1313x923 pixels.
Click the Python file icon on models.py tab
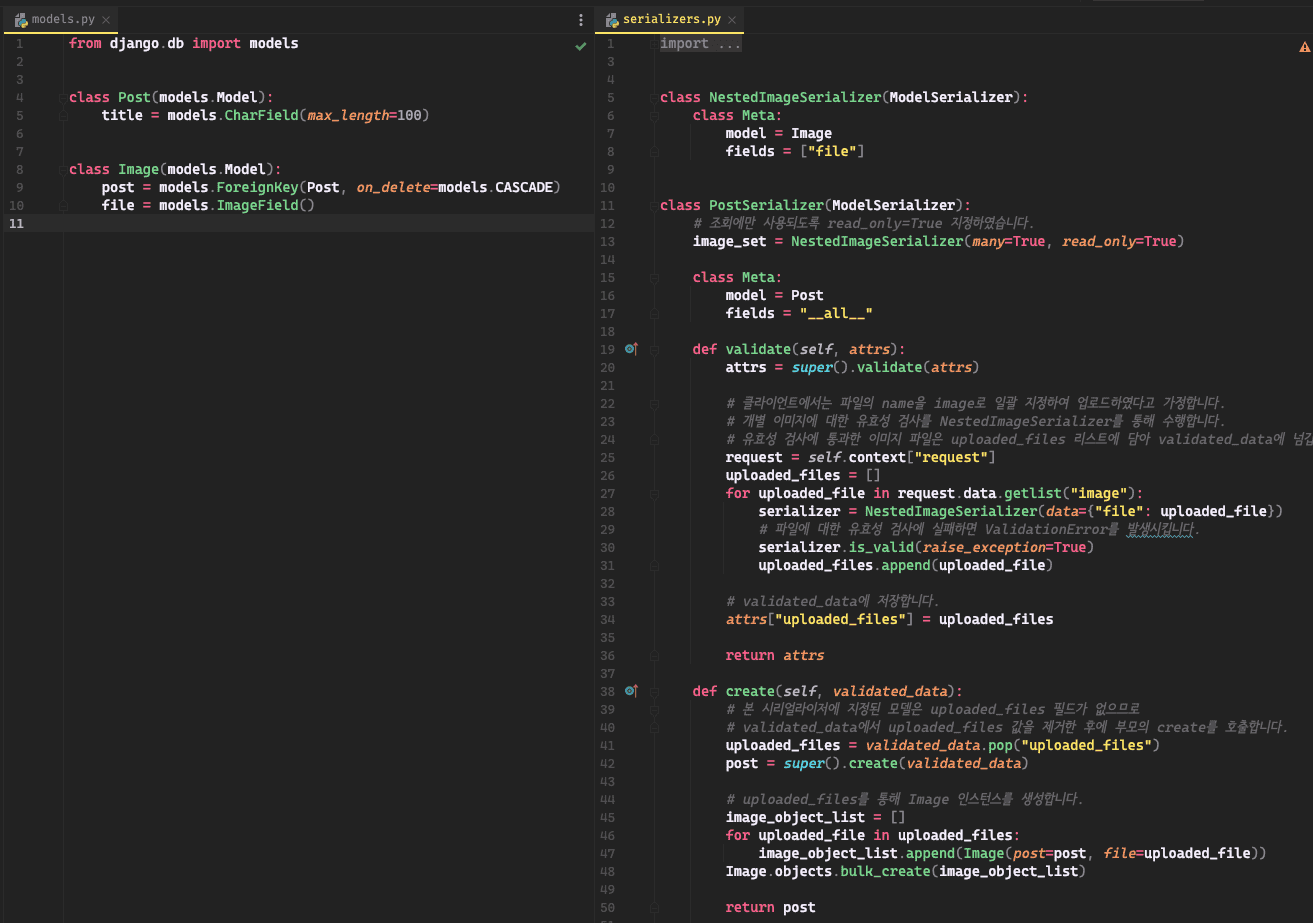(20, 20)
